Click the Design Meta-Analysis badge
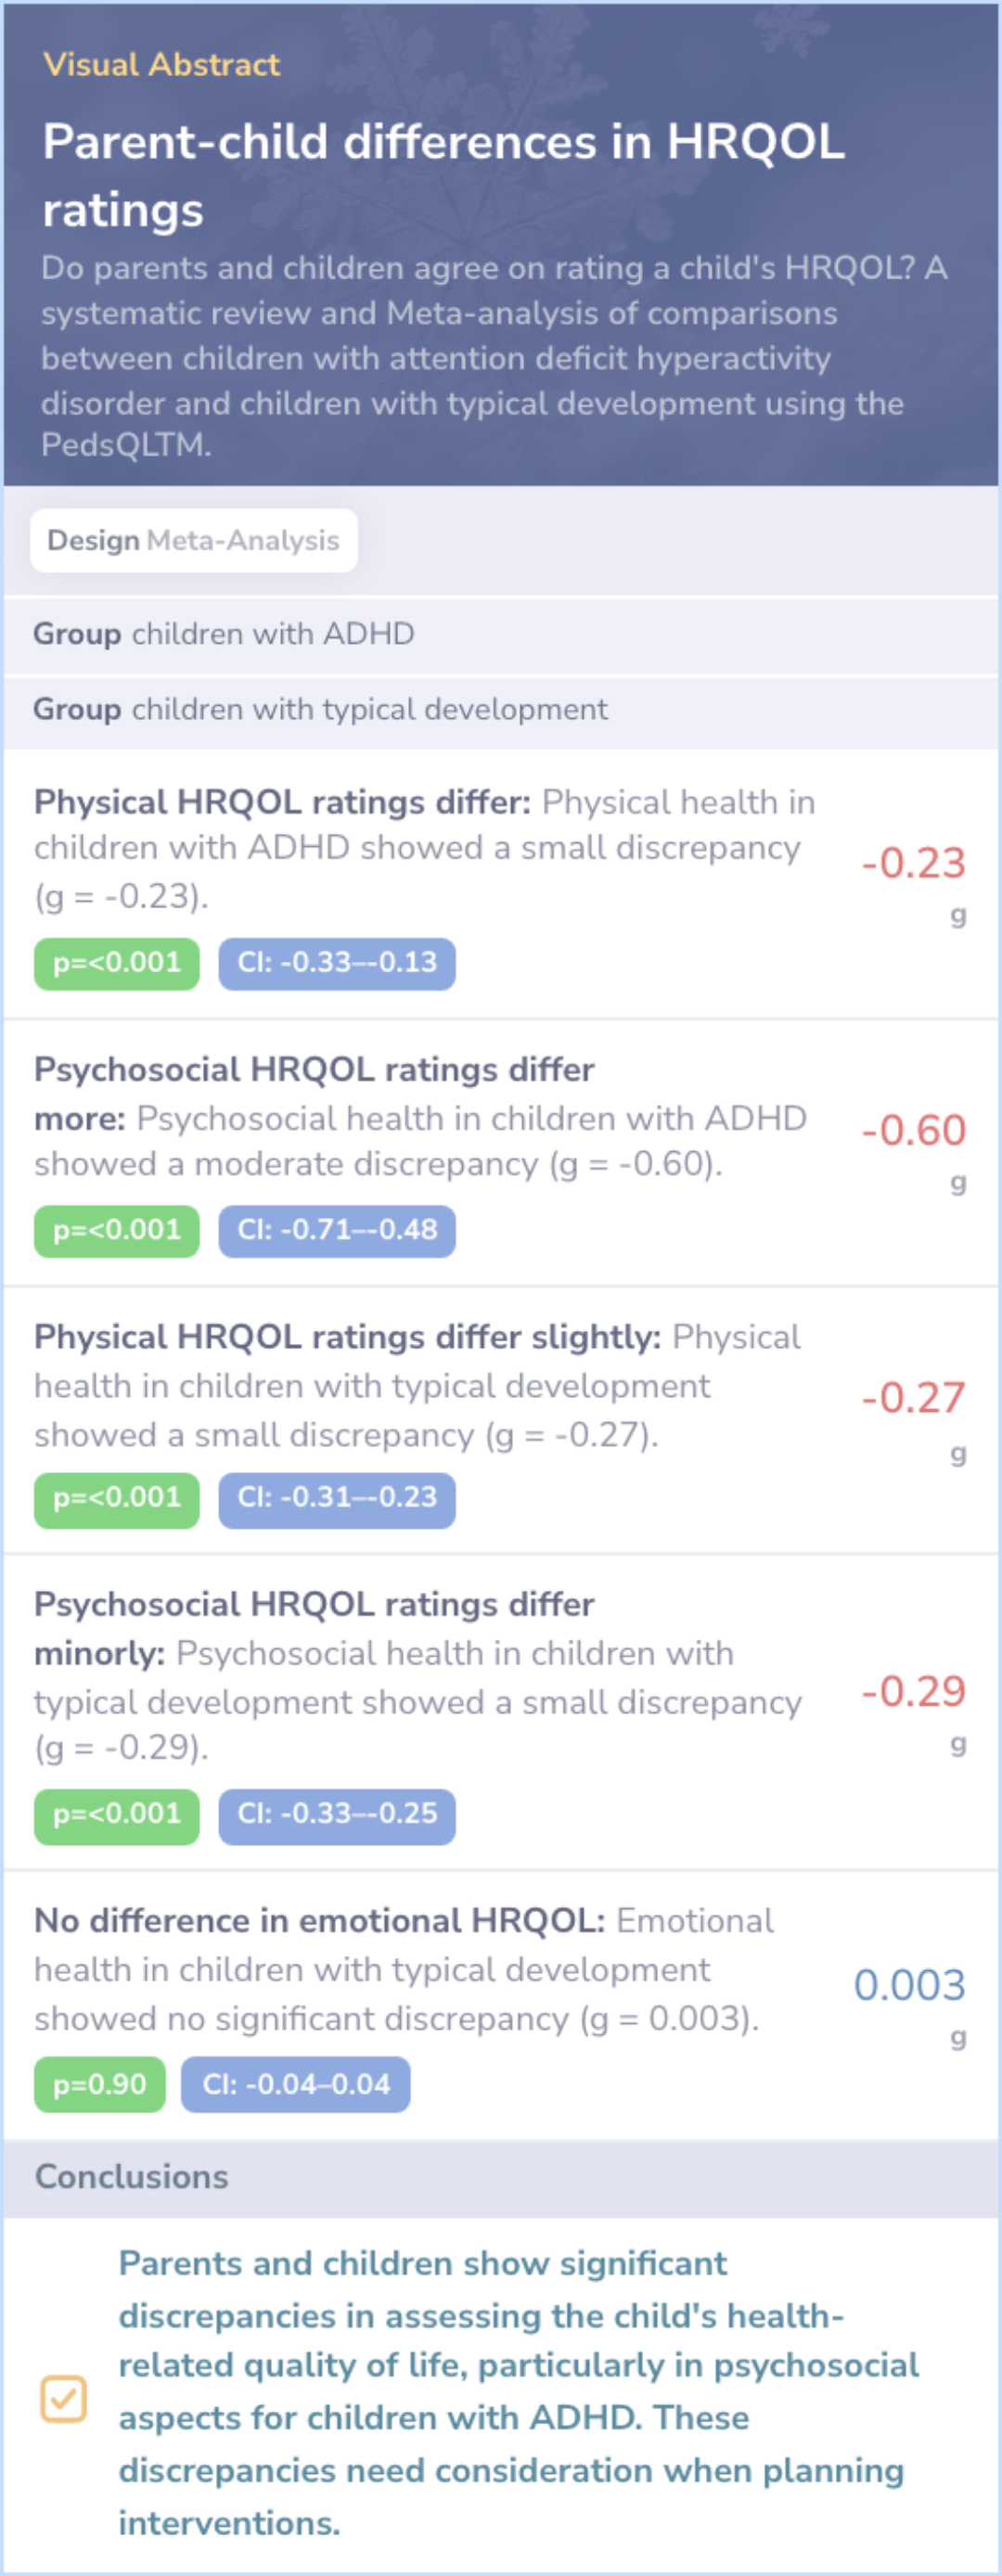This screenshot has height=2576, width=1002. pyautogui.click(x=194, y=541)
